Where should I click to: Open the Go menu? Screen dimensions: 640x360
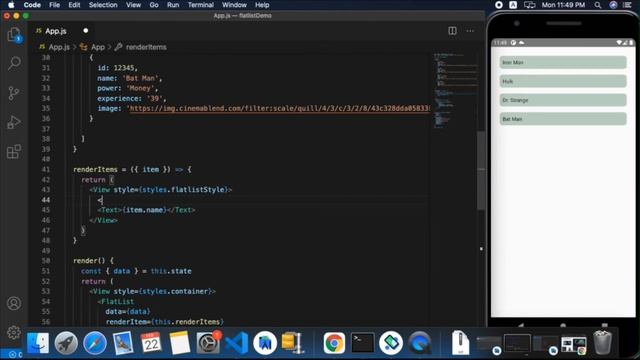click(154, 5)
